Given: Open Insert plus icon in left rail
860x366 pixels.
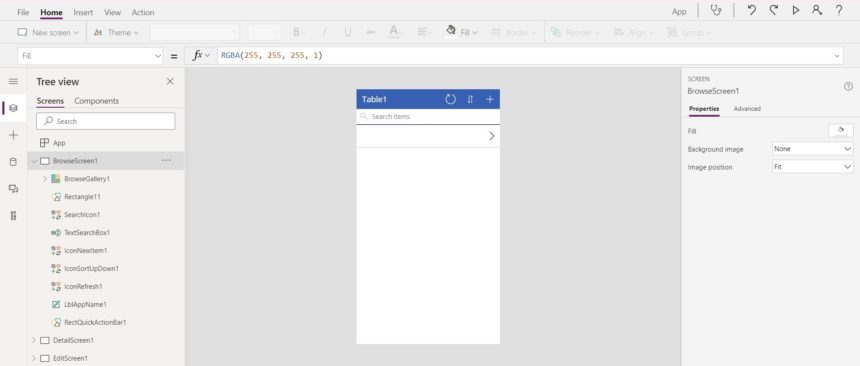Looking at the screenshot, I should (13, 135).
